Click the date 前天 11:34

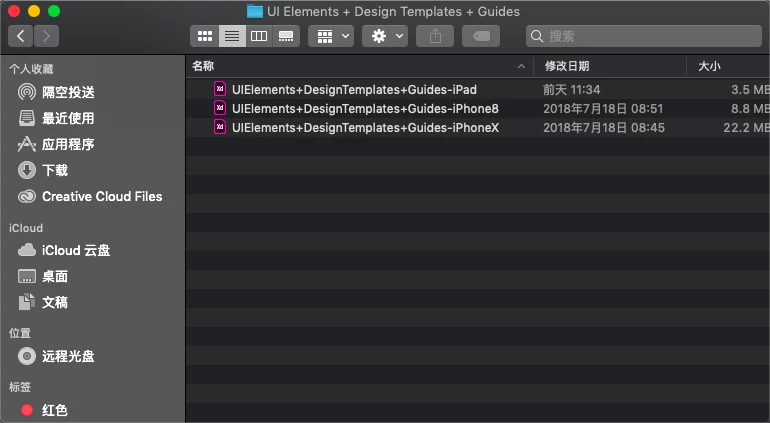(x=572, y=89)
